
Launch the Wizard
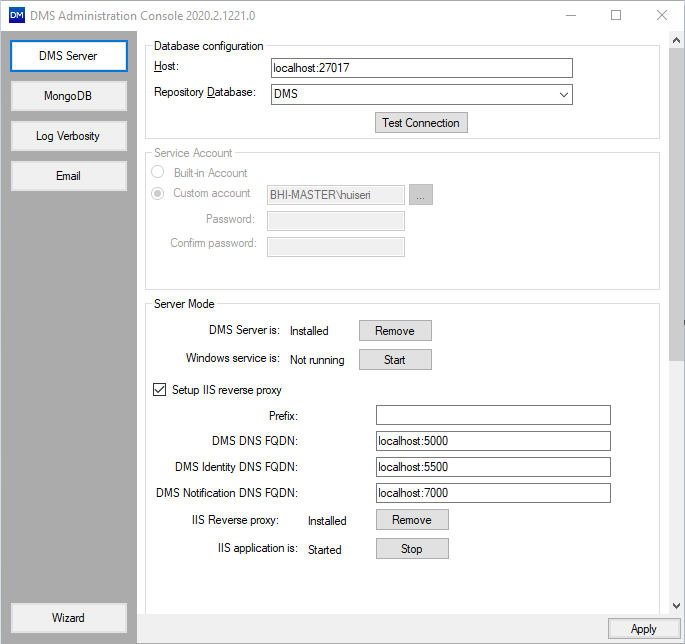(69, 618)
